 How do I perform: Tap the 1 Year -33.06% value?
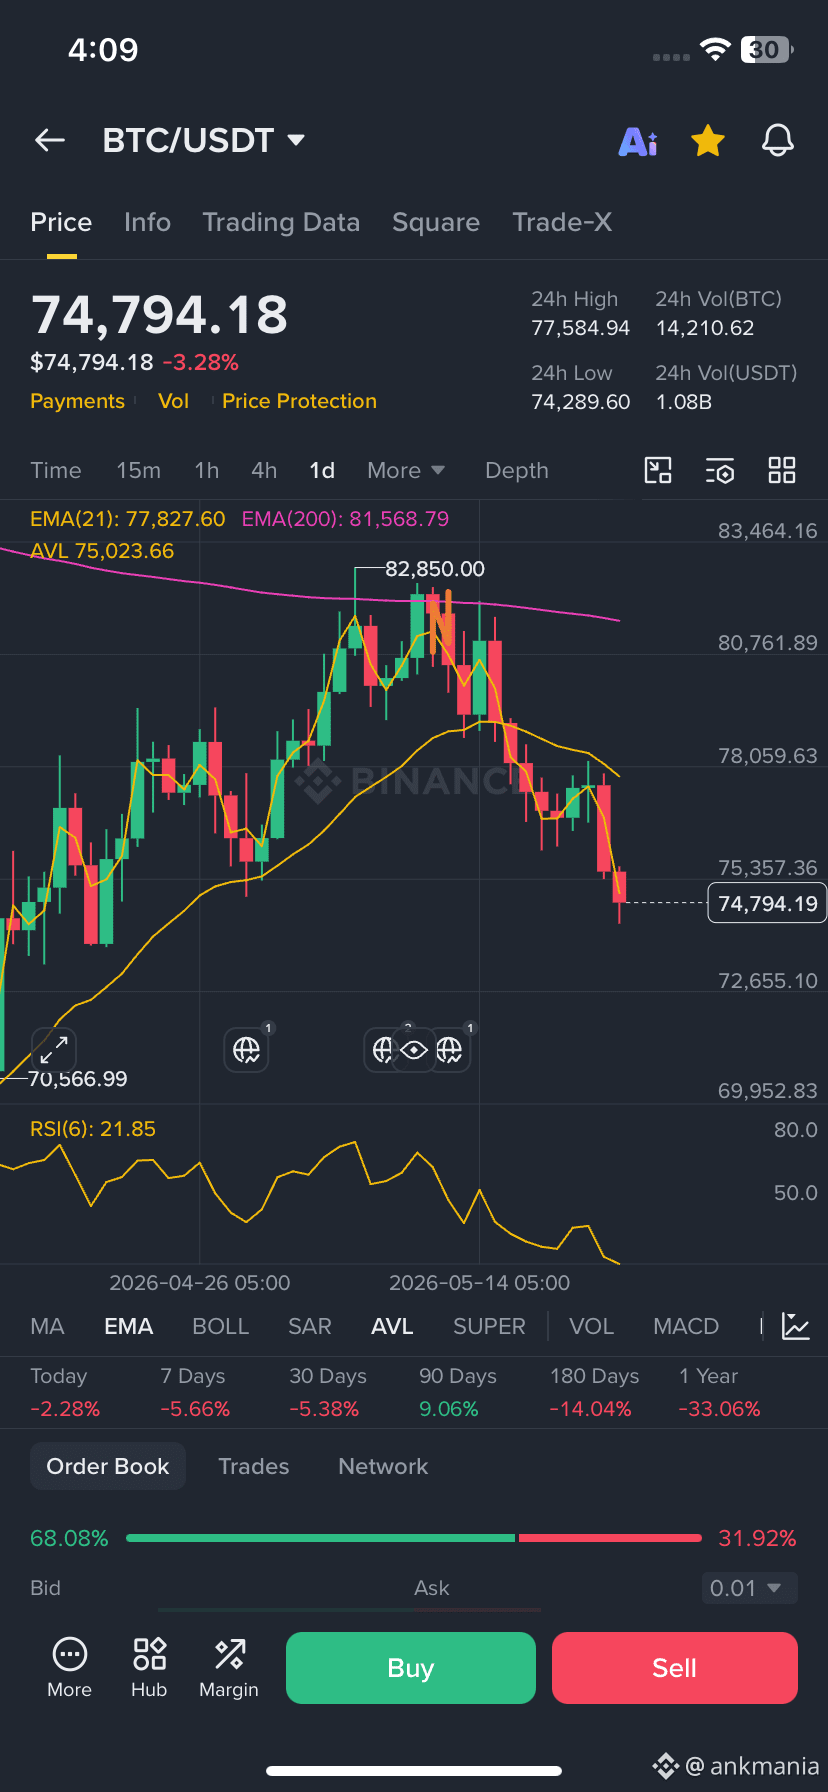pos(719,1409)
